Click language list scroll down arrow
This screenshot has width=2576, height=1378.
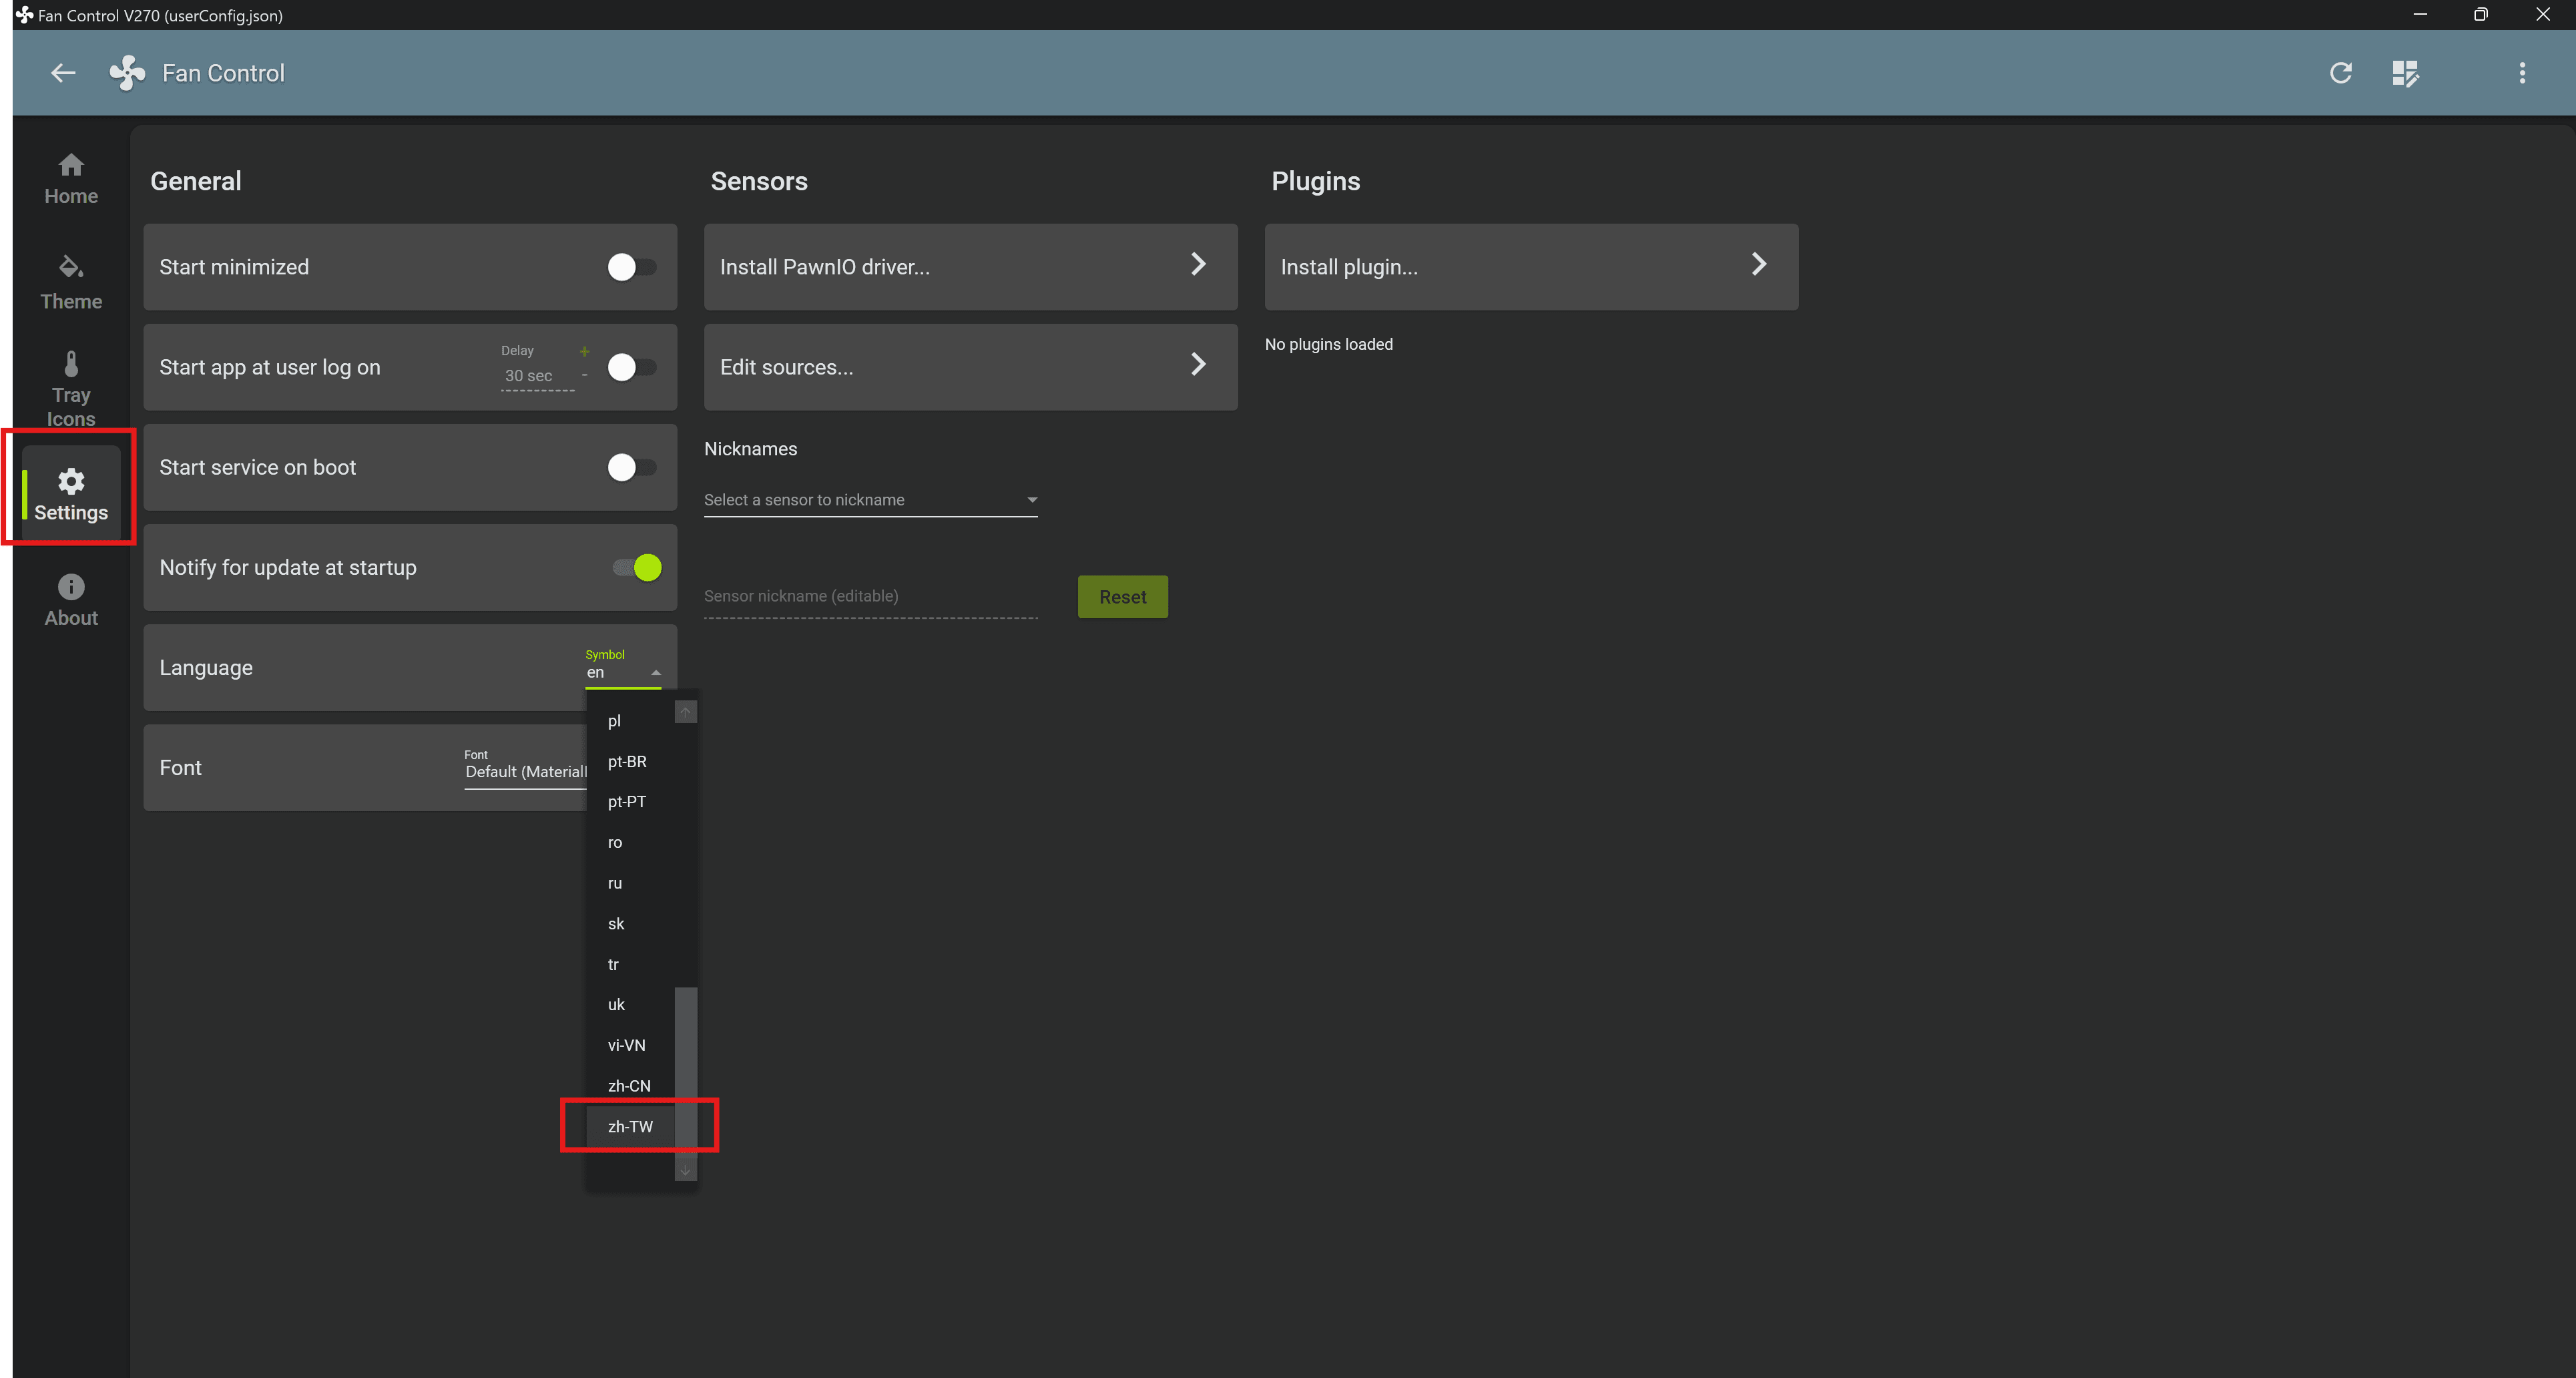(x=685, y=1170)
